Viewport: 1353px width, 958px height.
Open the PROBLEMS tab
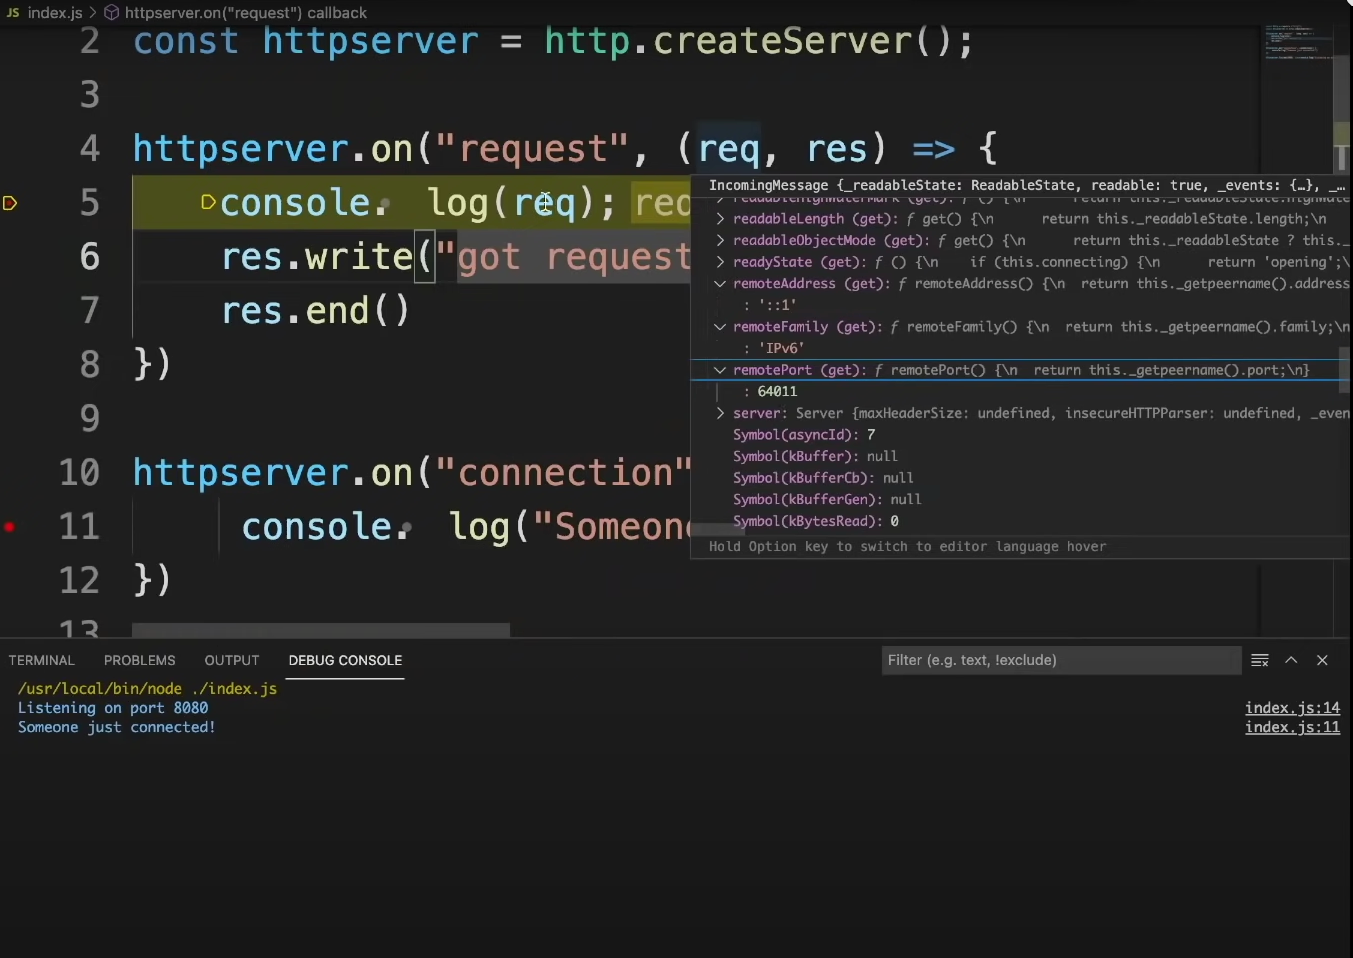tap(139, 660)
